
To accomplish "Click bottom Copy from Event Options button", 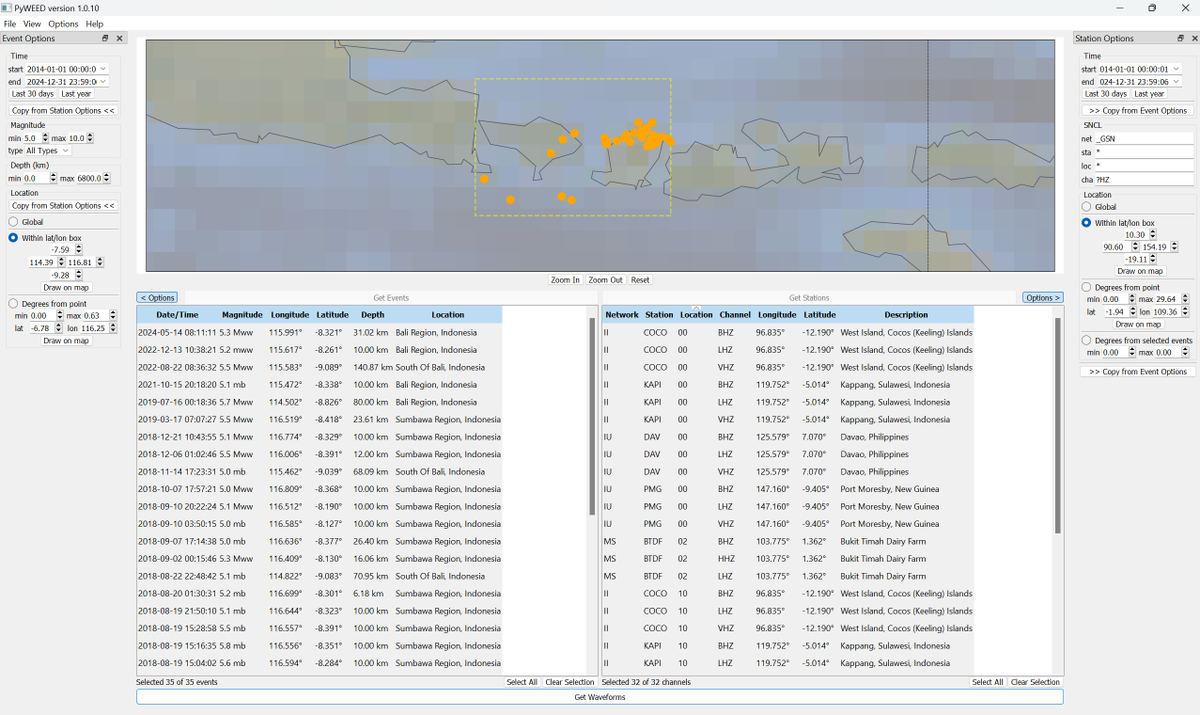I will 1138,371.
